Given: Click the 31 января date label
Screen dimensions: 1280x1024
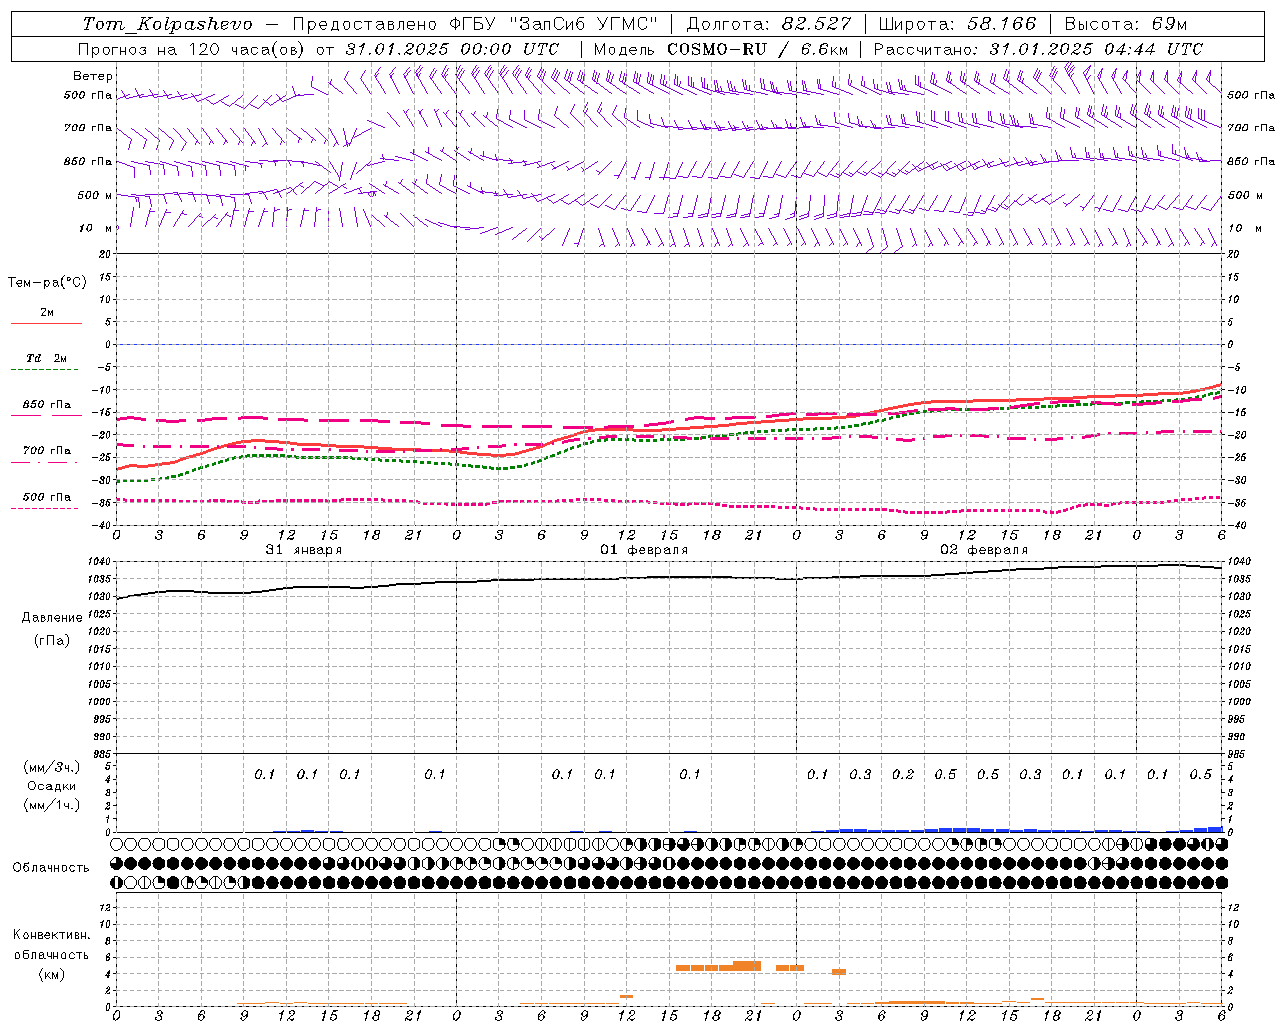Looking at the screenshot, I should tap(304, 550).
